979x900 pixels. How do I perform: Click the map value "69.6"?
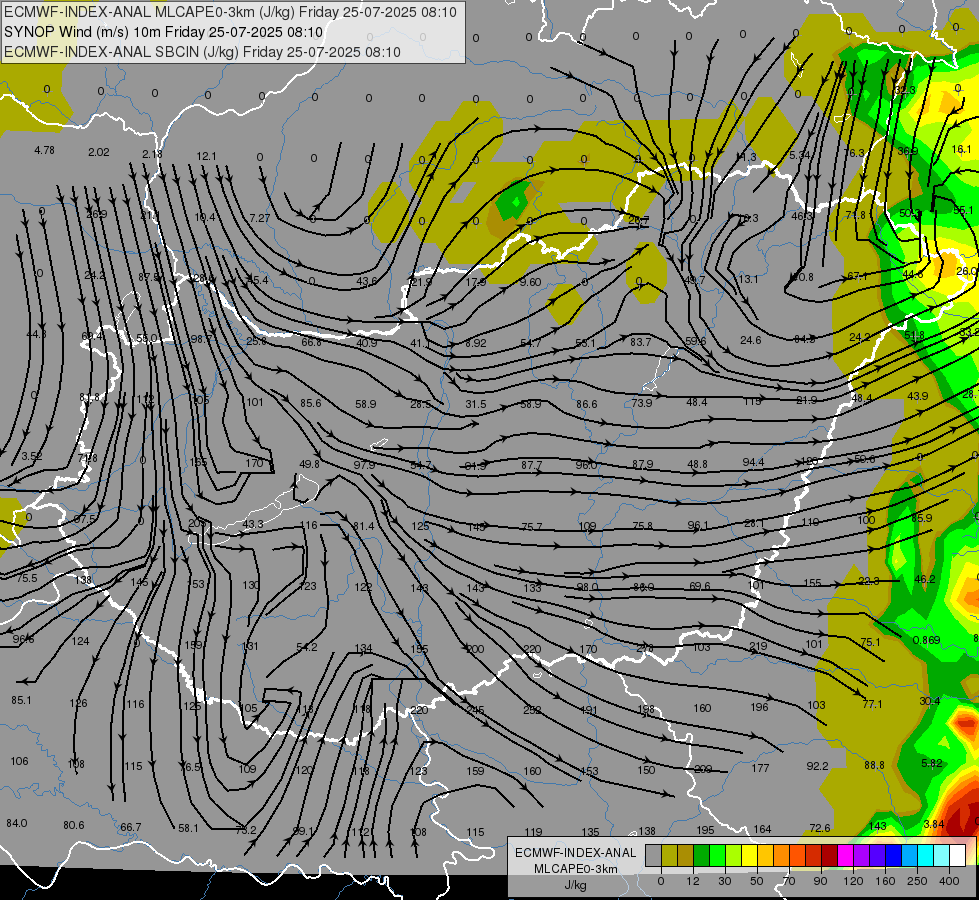[699, 586]
